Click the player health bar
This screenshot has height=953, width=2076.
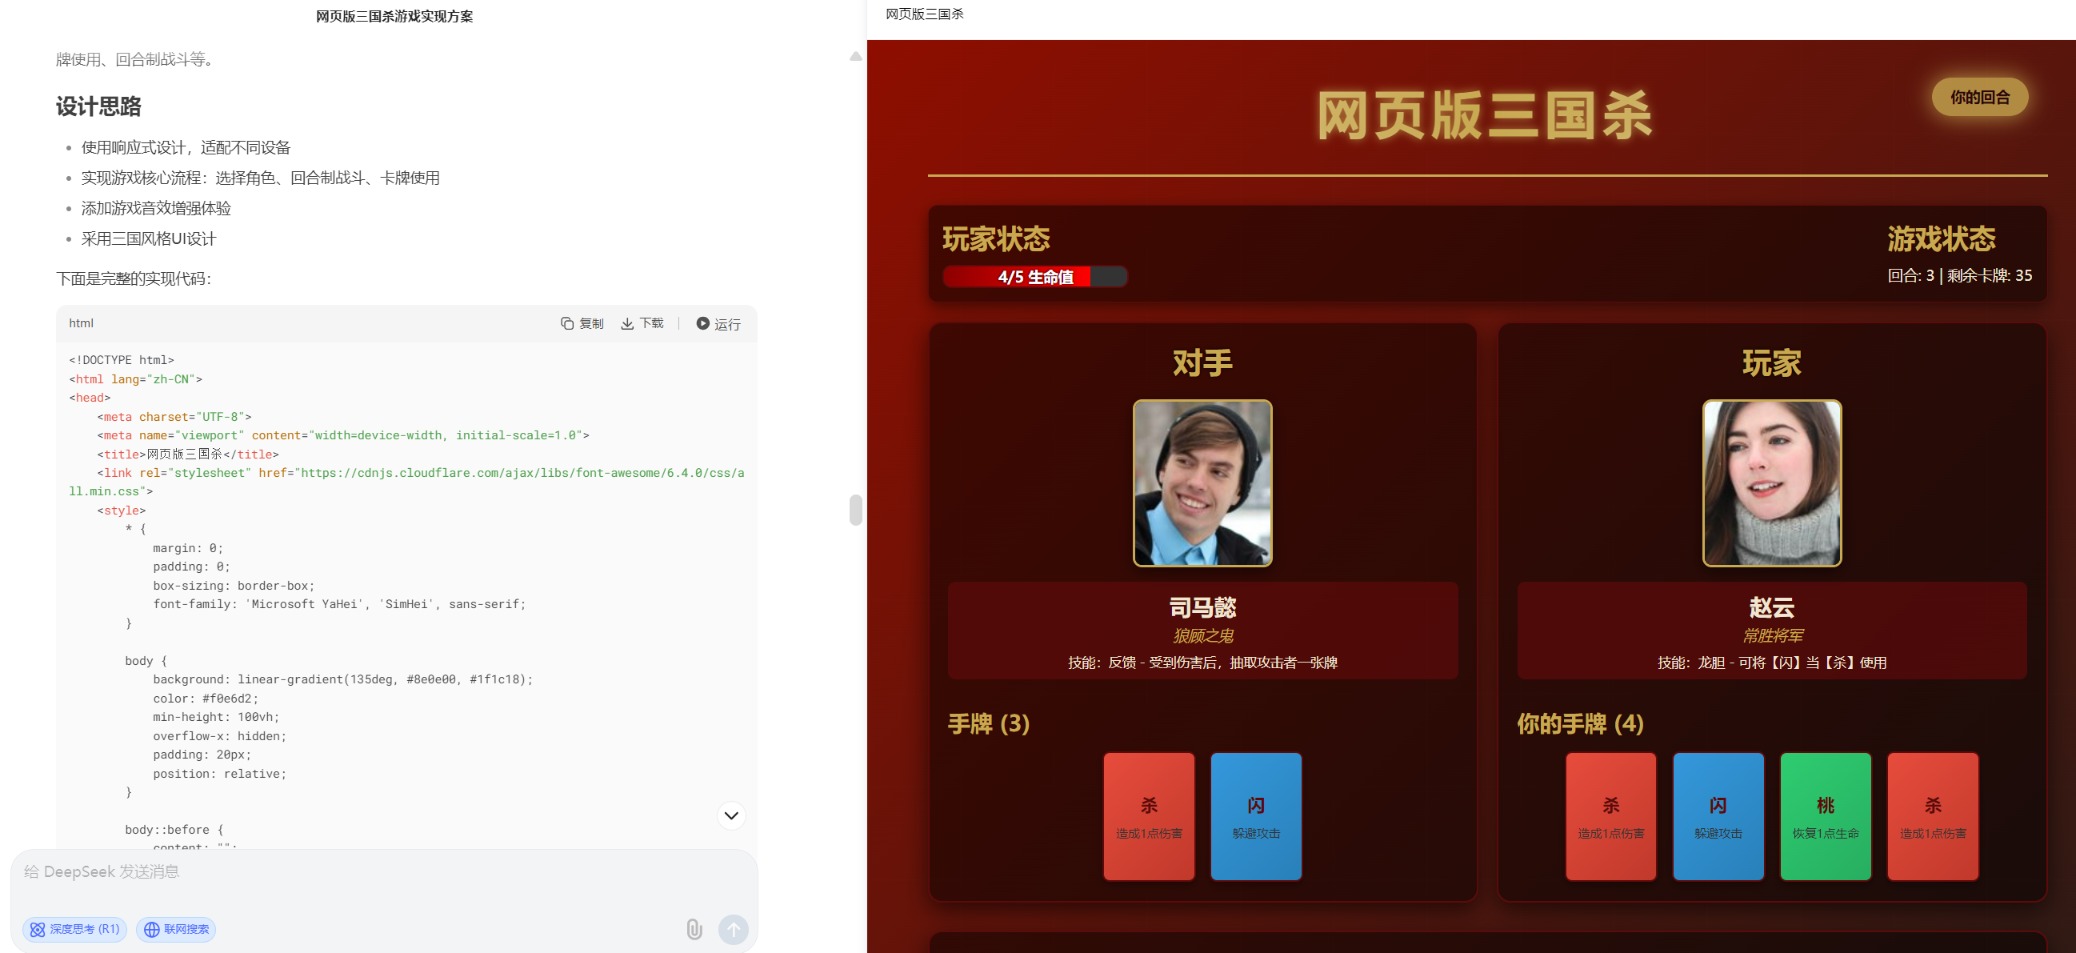[x=1035, y=277]
